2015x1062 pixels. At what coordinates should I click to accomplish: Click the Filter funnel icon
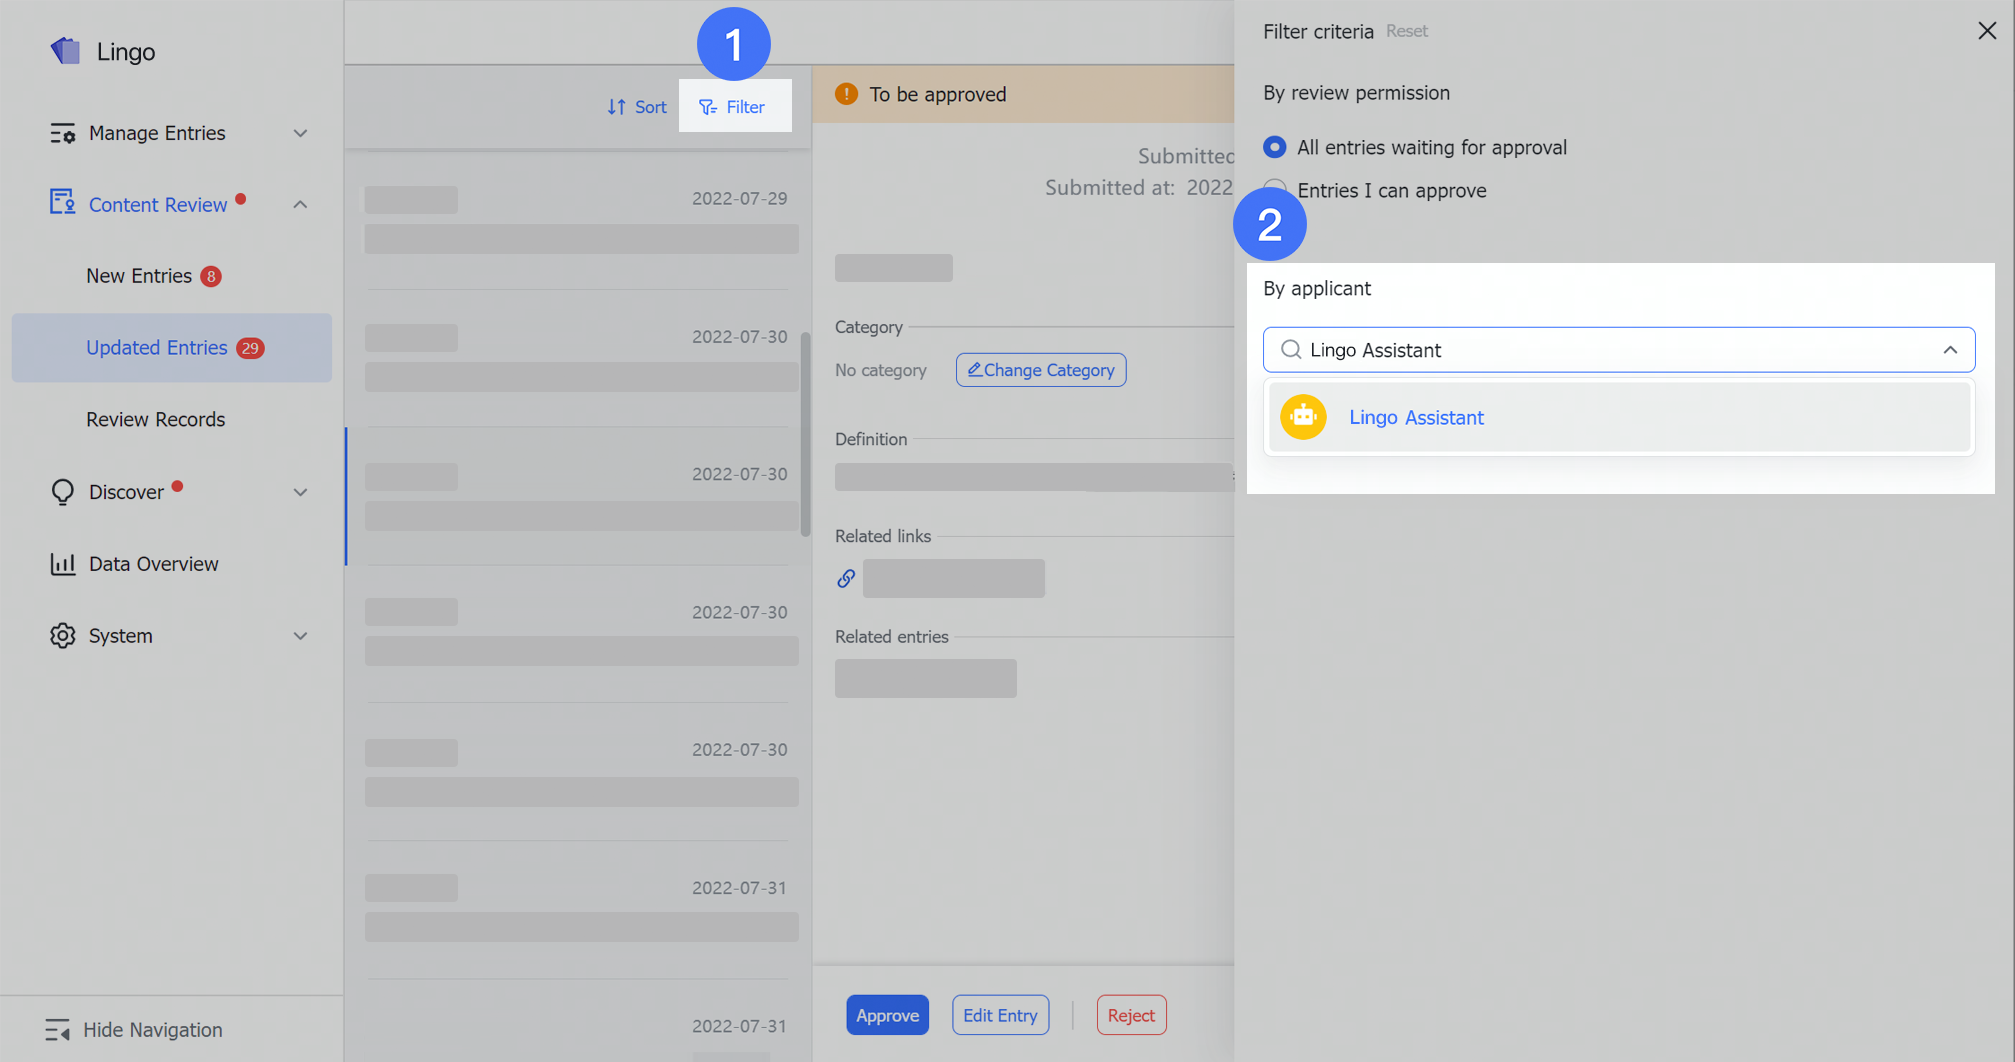point(708,106)
